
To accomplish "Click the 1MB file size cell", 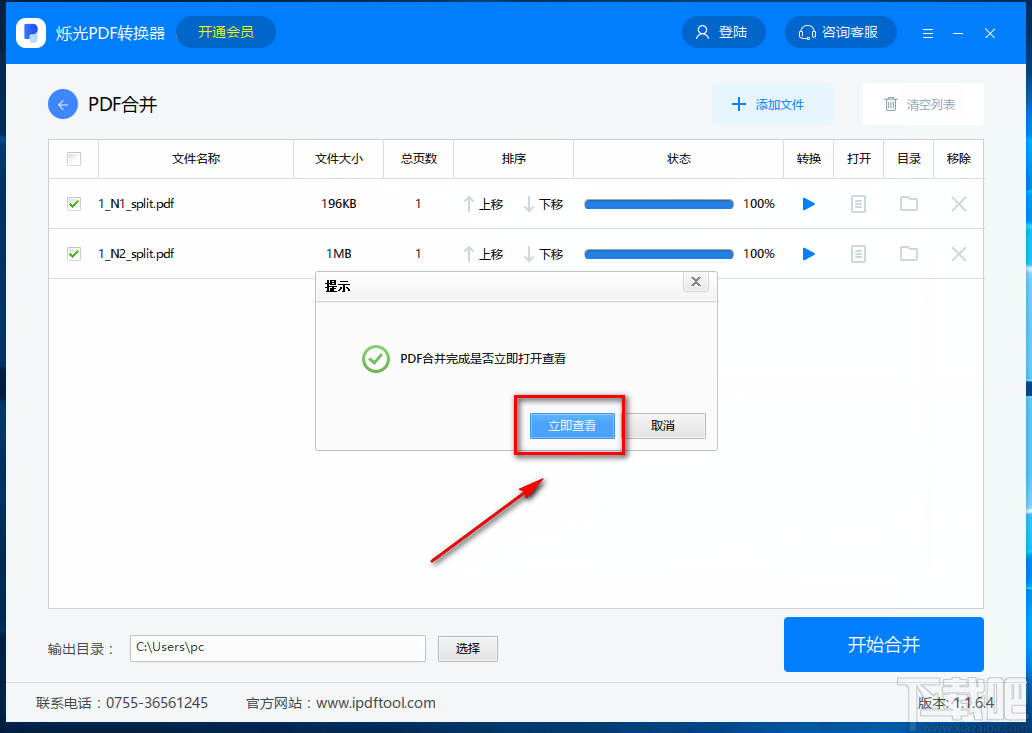I will click(x=339, y=254).
